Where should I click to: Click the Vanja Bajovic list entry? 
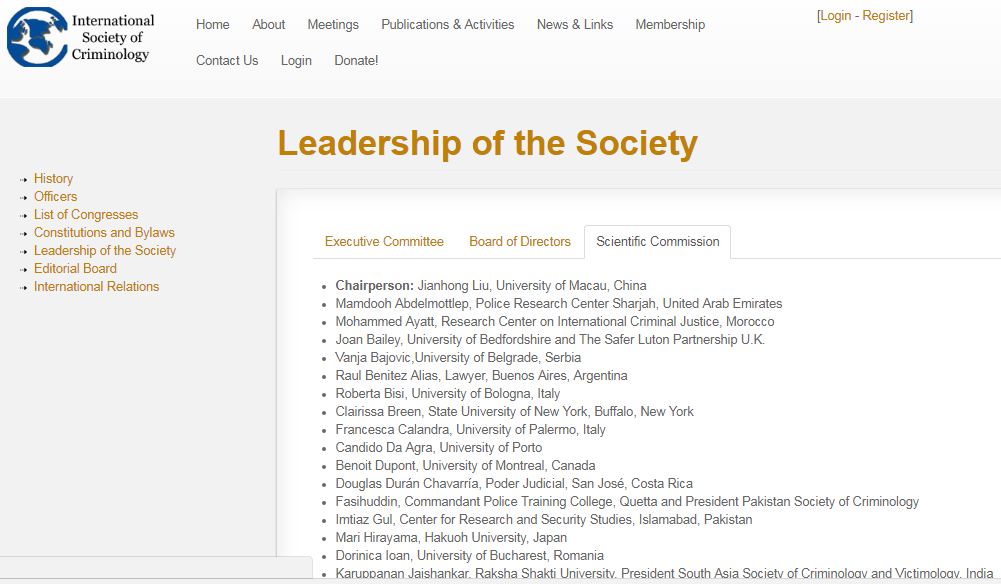point(458,357)
